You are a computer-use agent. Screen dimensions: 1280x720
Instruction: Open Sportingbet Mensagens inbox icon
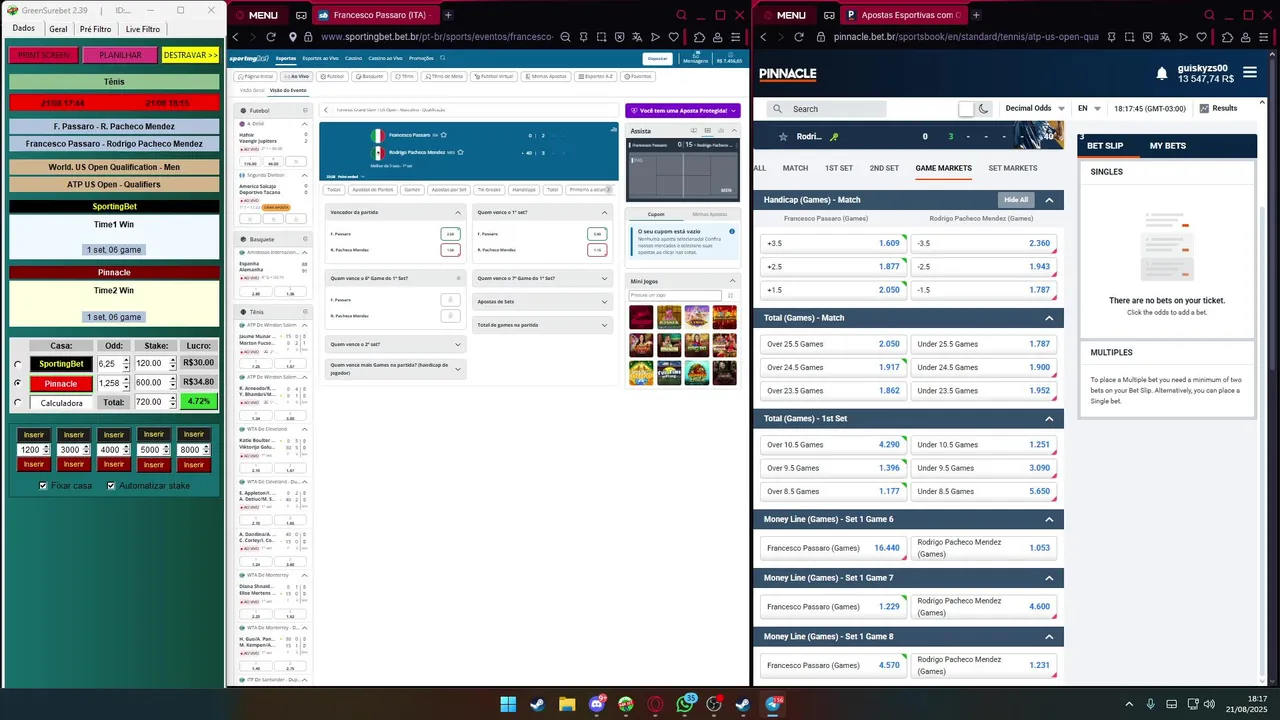tap(695, 58)
